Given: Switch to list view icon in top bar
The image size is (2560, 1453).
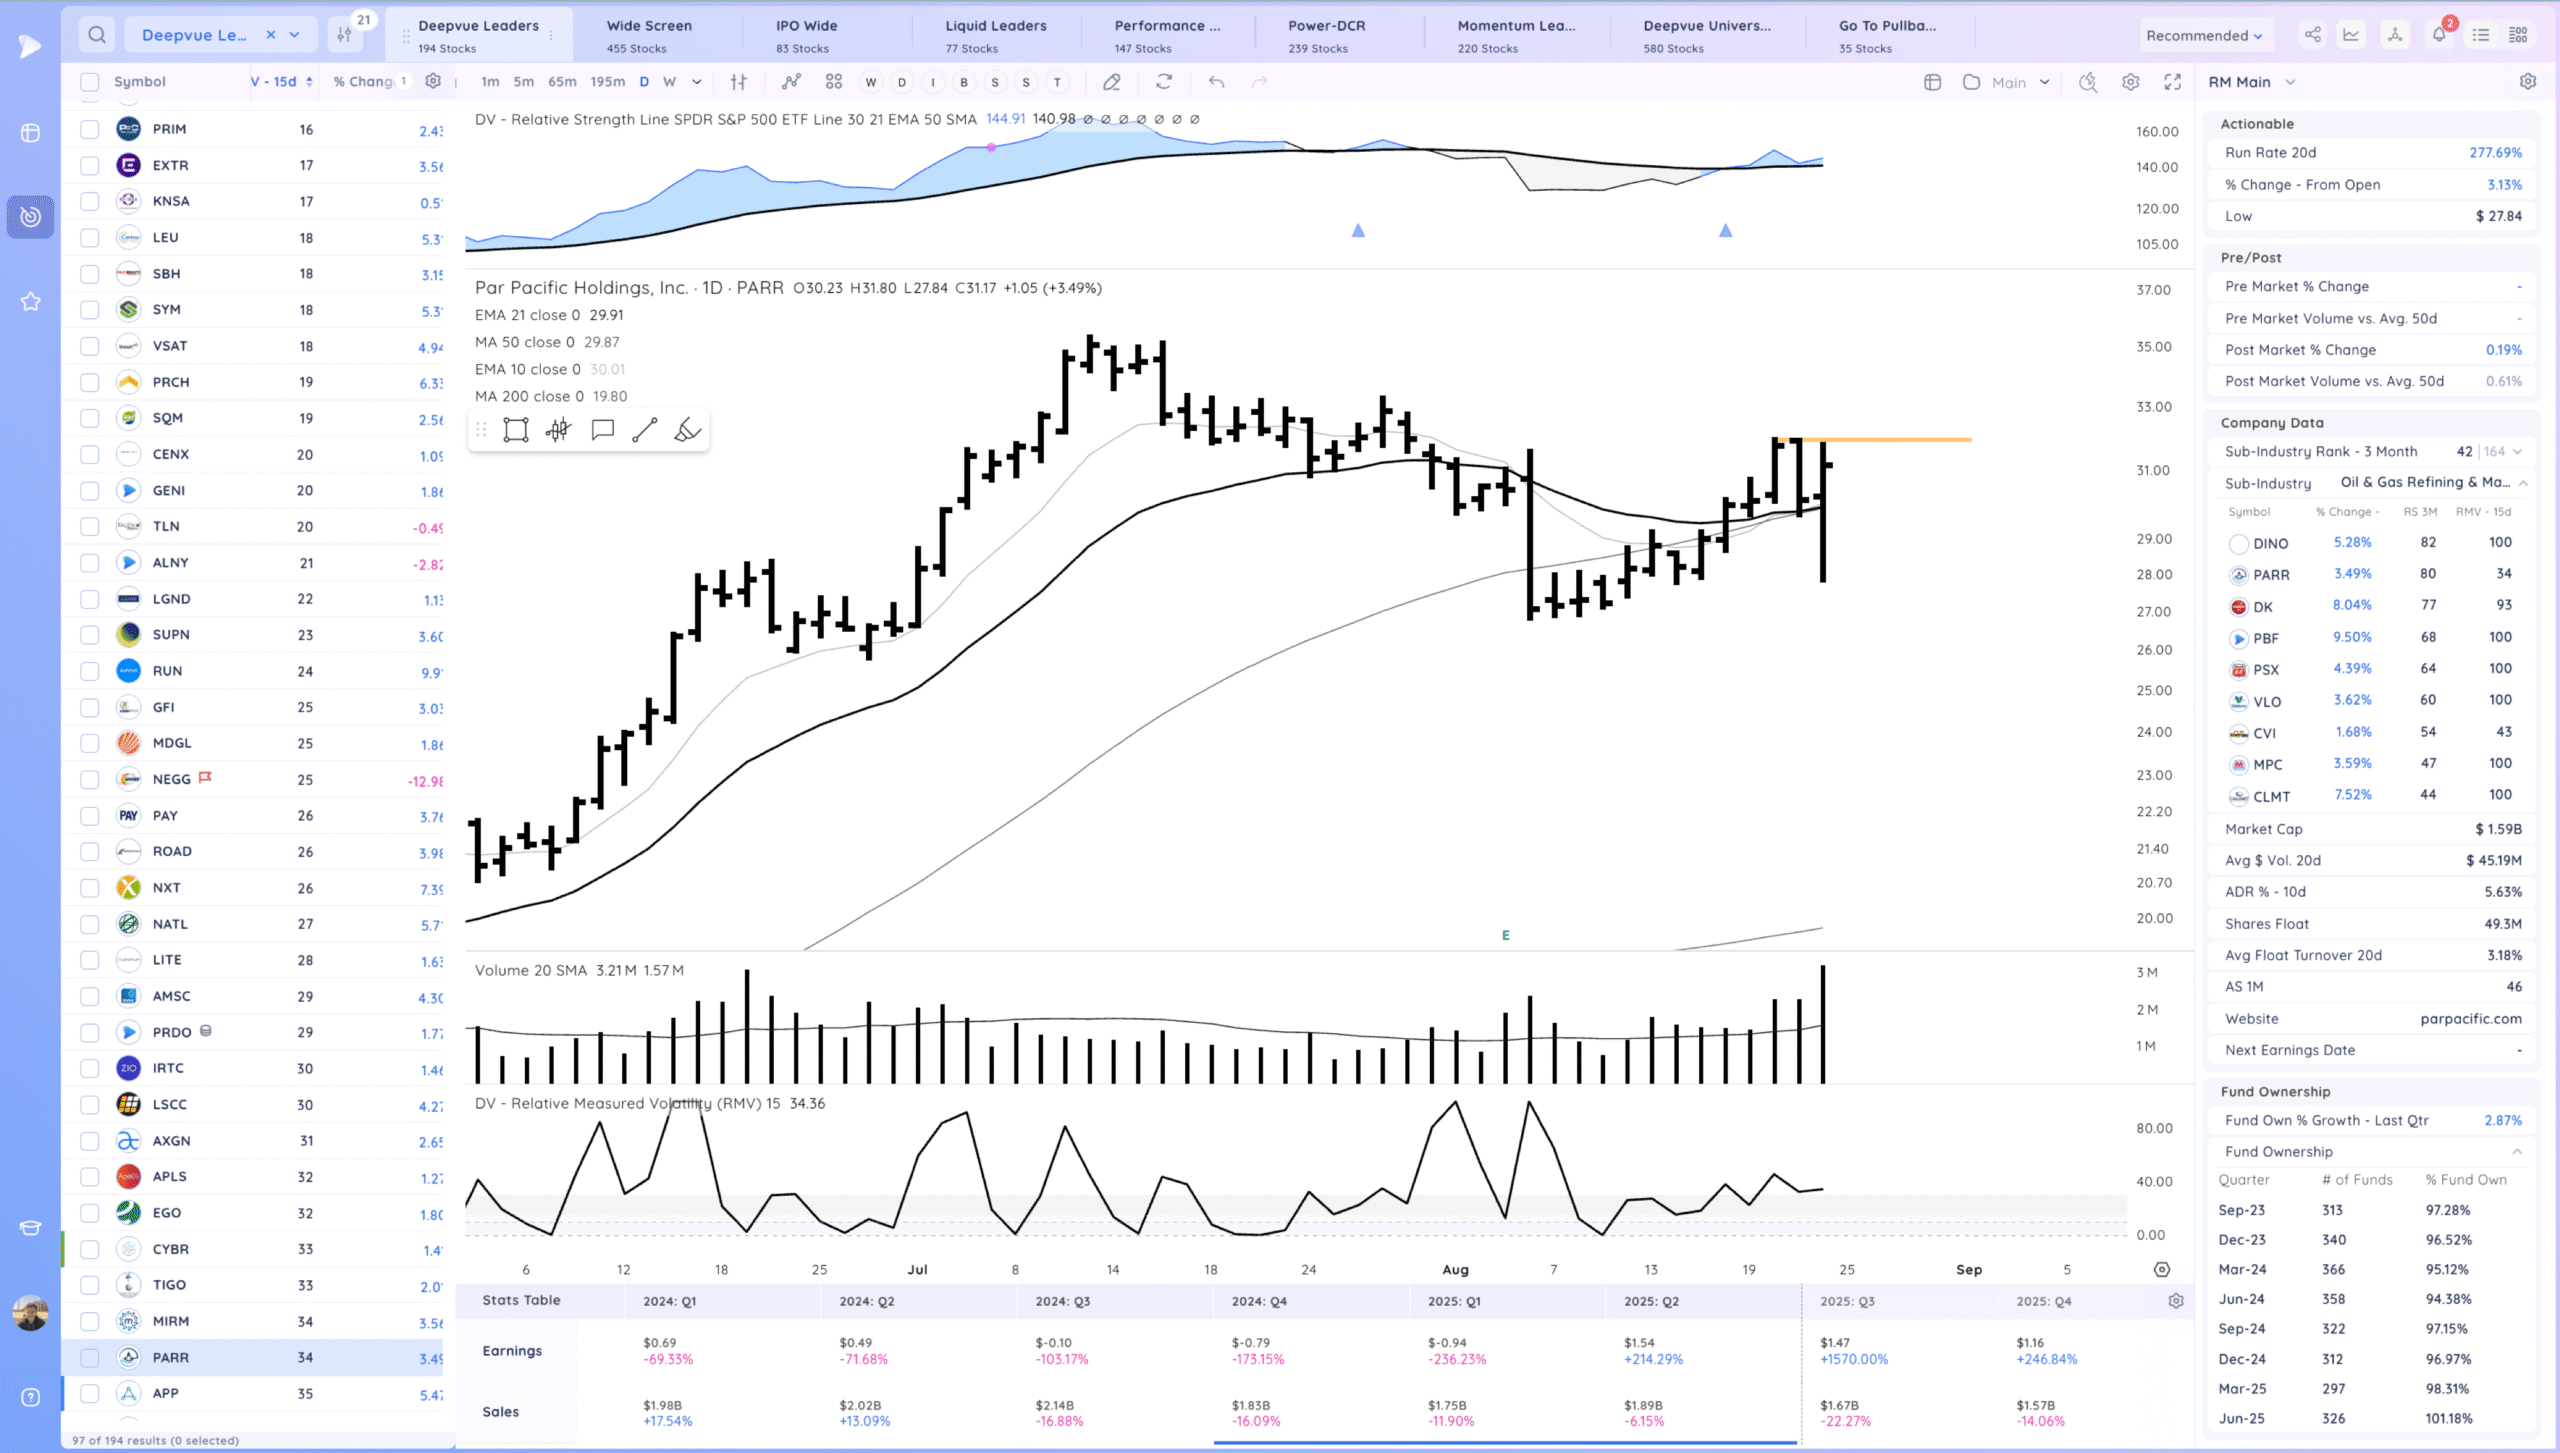Looking at the screenshot, I should click(x=2481, y=35).
